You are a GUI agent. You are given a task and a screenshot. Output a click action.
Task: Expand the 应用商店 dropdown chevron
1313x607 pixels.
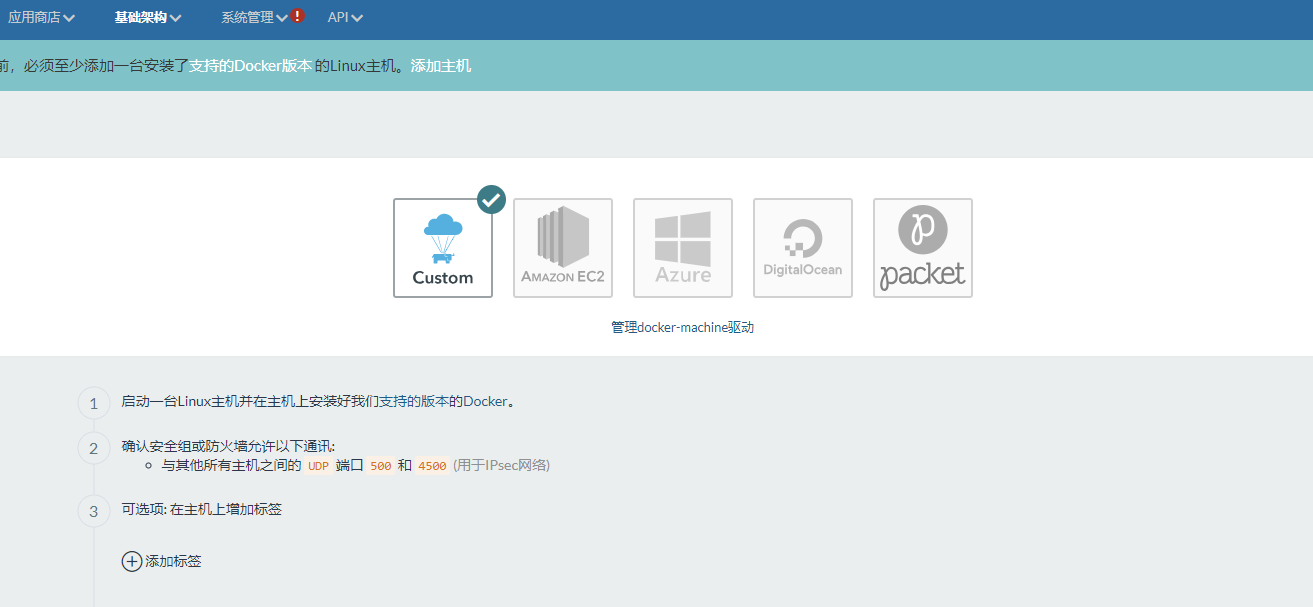coord(69,18)
